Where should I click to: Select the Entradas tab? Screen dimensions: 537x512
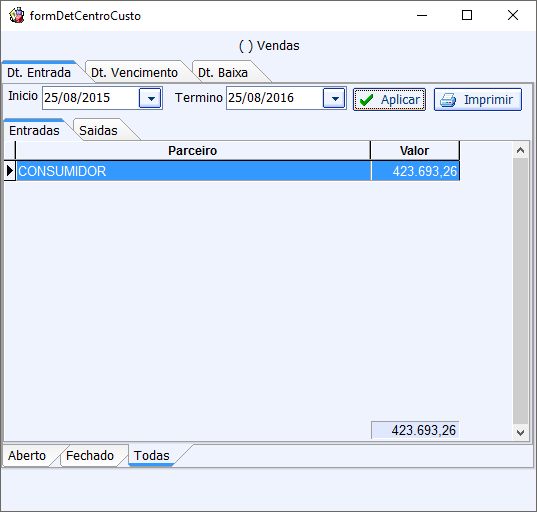tap(34, 130)
